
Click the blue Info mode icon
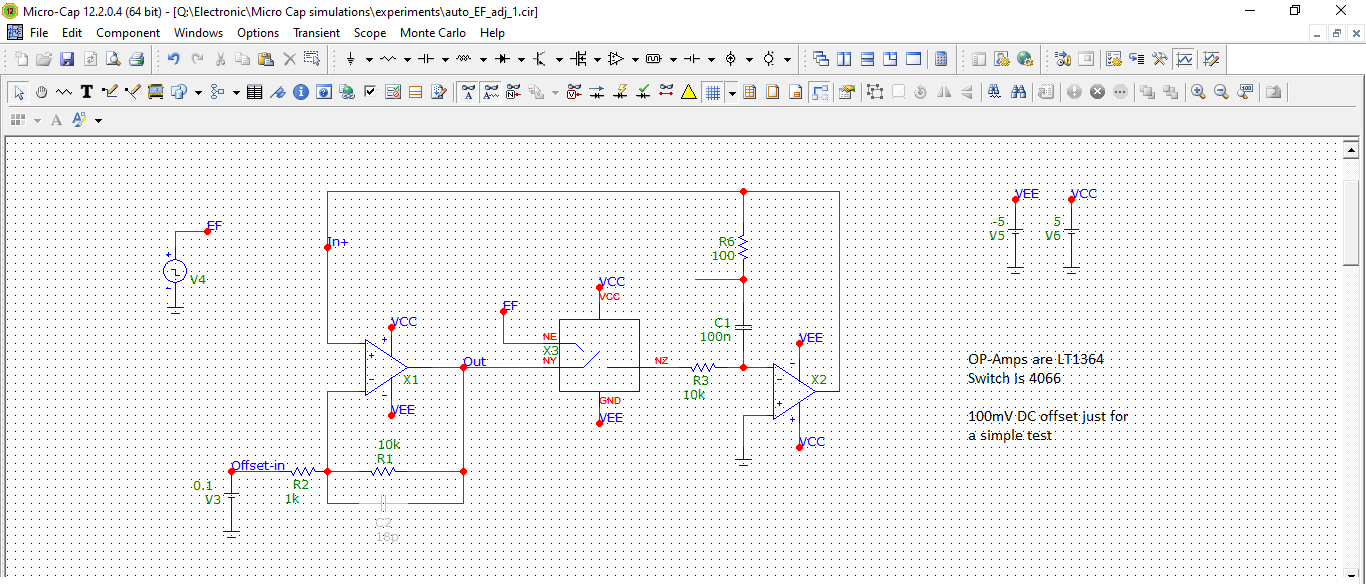[x=300, y=92]
